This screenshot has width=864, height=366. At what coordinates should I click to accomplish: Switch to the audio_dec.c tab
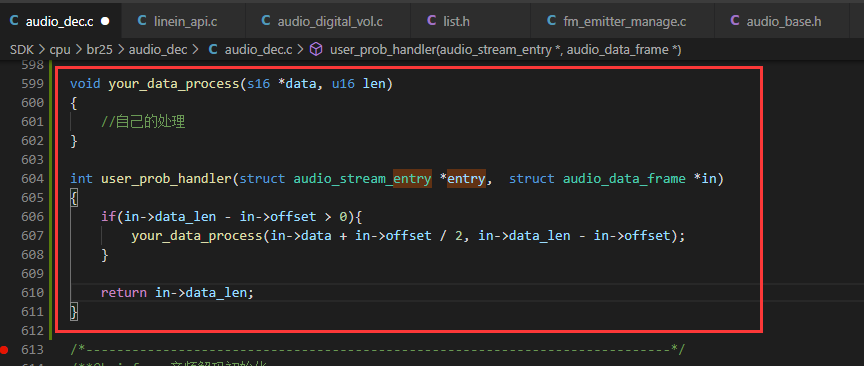point(61,21)
